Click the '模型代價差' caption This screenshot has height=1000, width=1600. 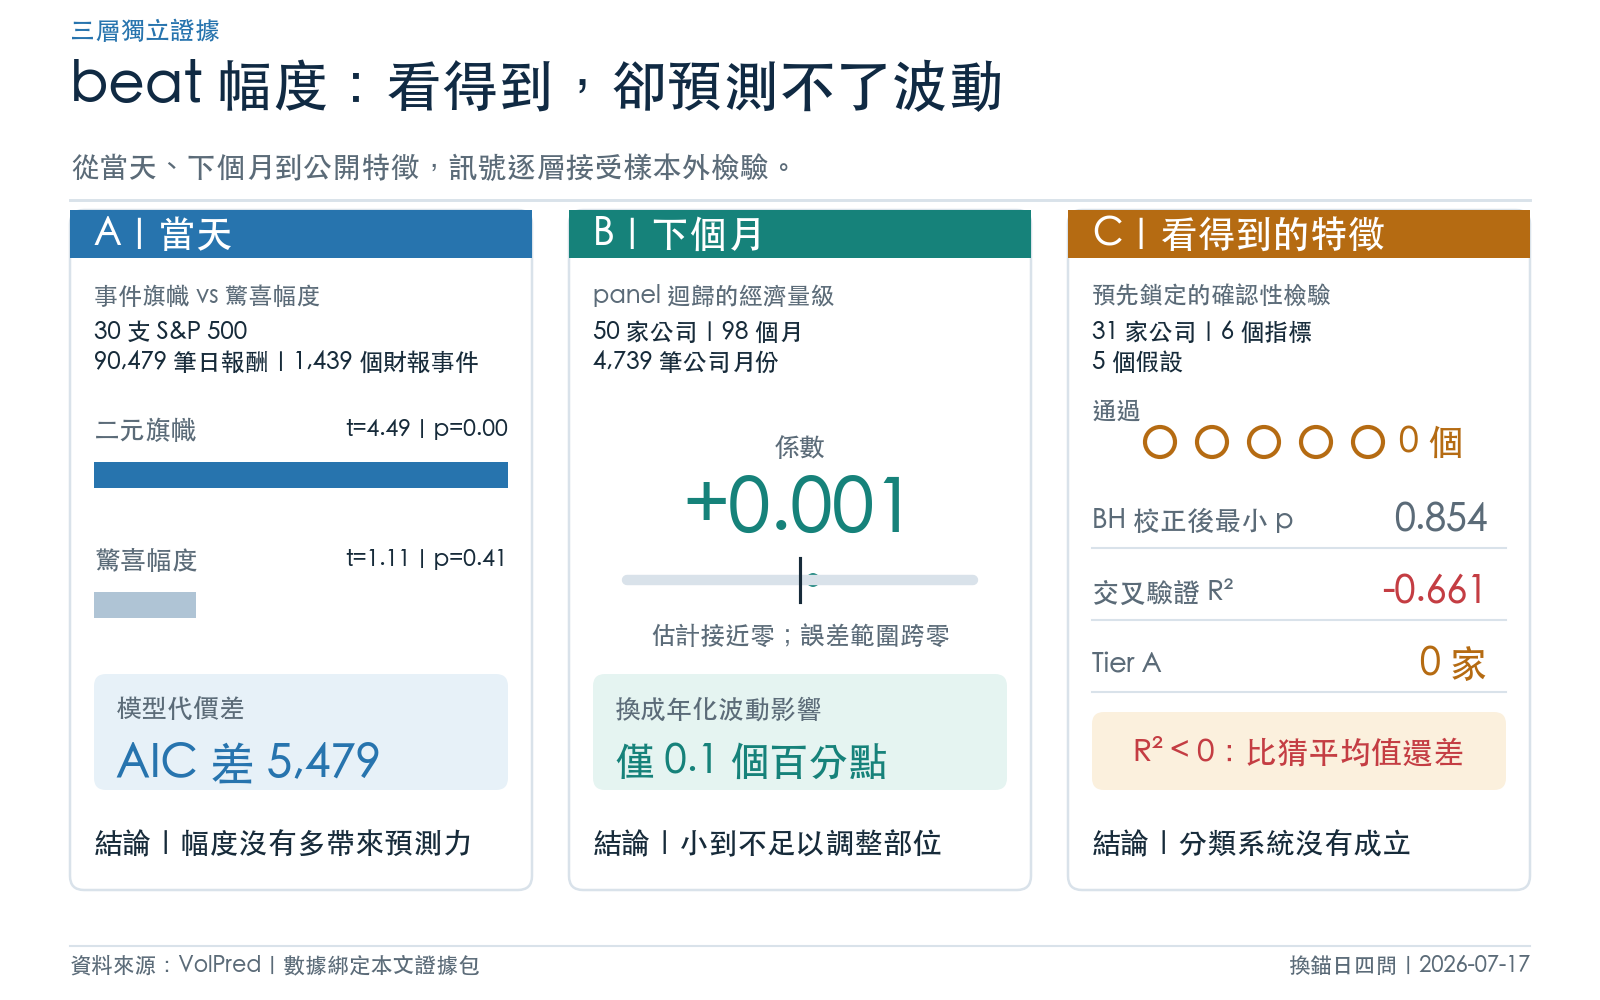tap(181, 709)
